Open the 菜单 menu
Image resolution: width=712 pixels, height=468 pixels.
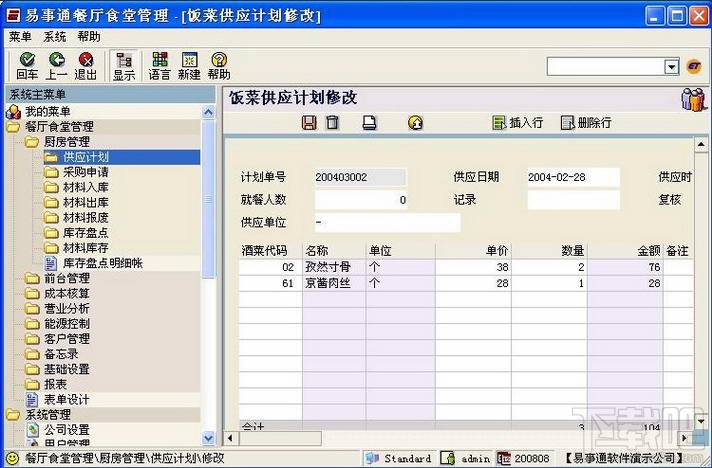click(x=20, y=37)
